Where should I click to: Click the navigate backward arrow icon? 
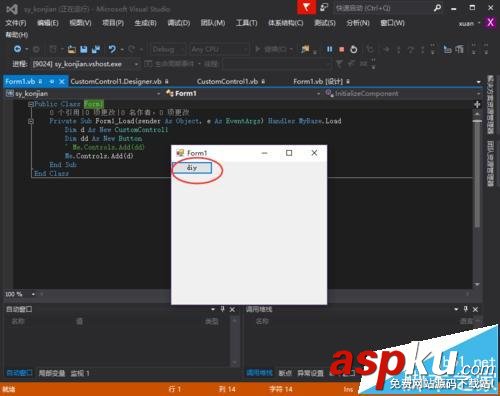(x=17, y=49)
